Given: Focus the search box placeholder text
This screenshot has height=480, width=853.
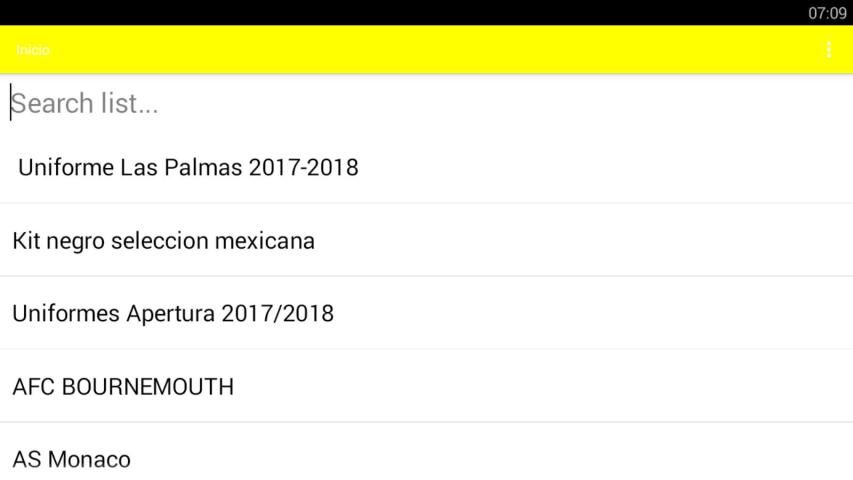Looking at the screenshot, I should pyautogui.click(x=85, y=104).
